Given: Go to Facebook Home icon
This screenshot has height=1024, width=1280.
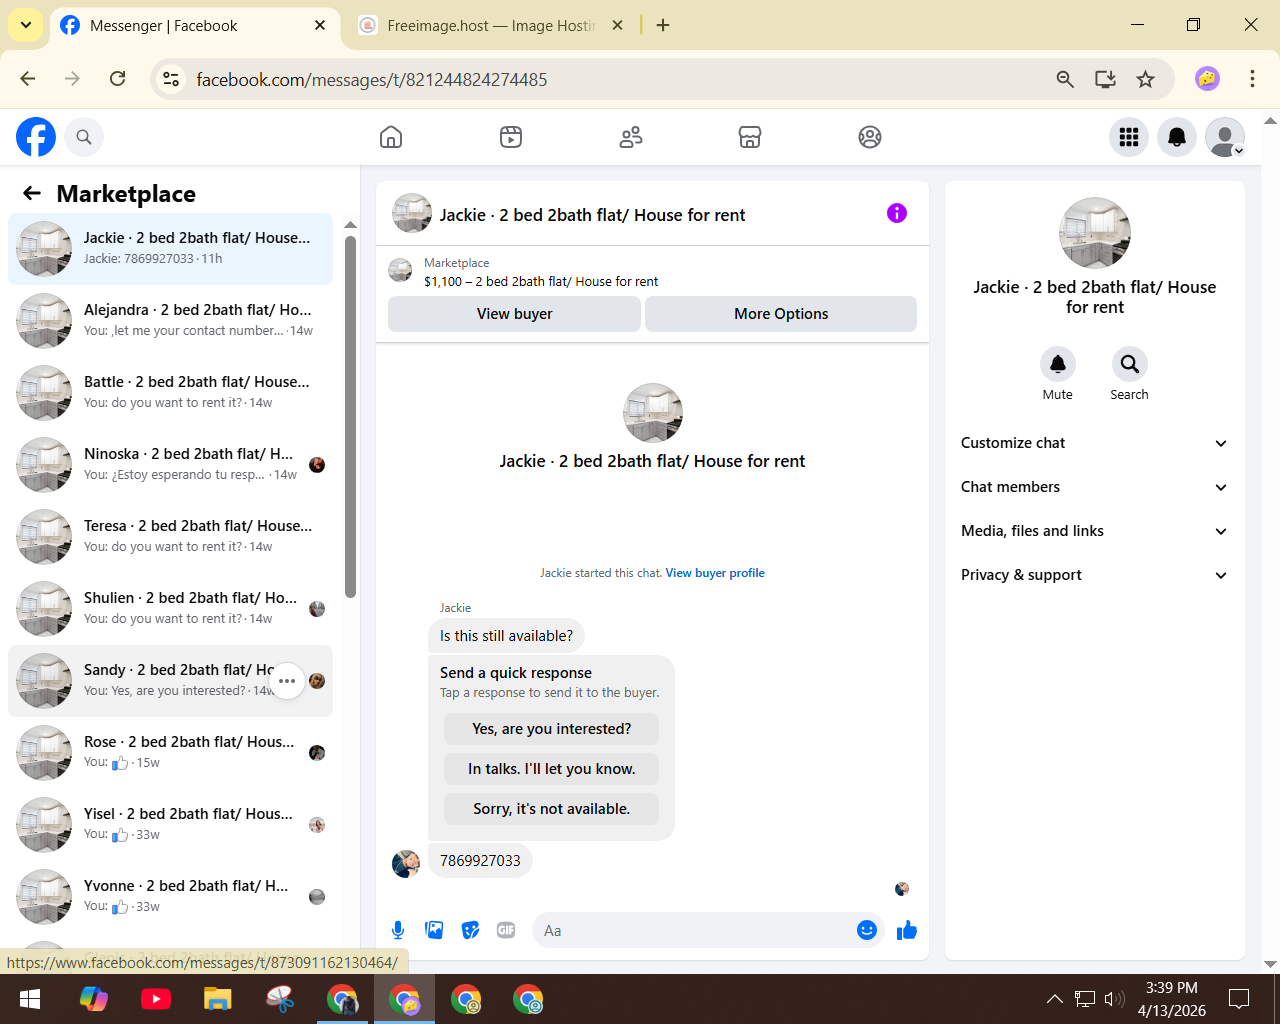Looking at the screenshot, I should pyautogui.click(x=391, y=137).
